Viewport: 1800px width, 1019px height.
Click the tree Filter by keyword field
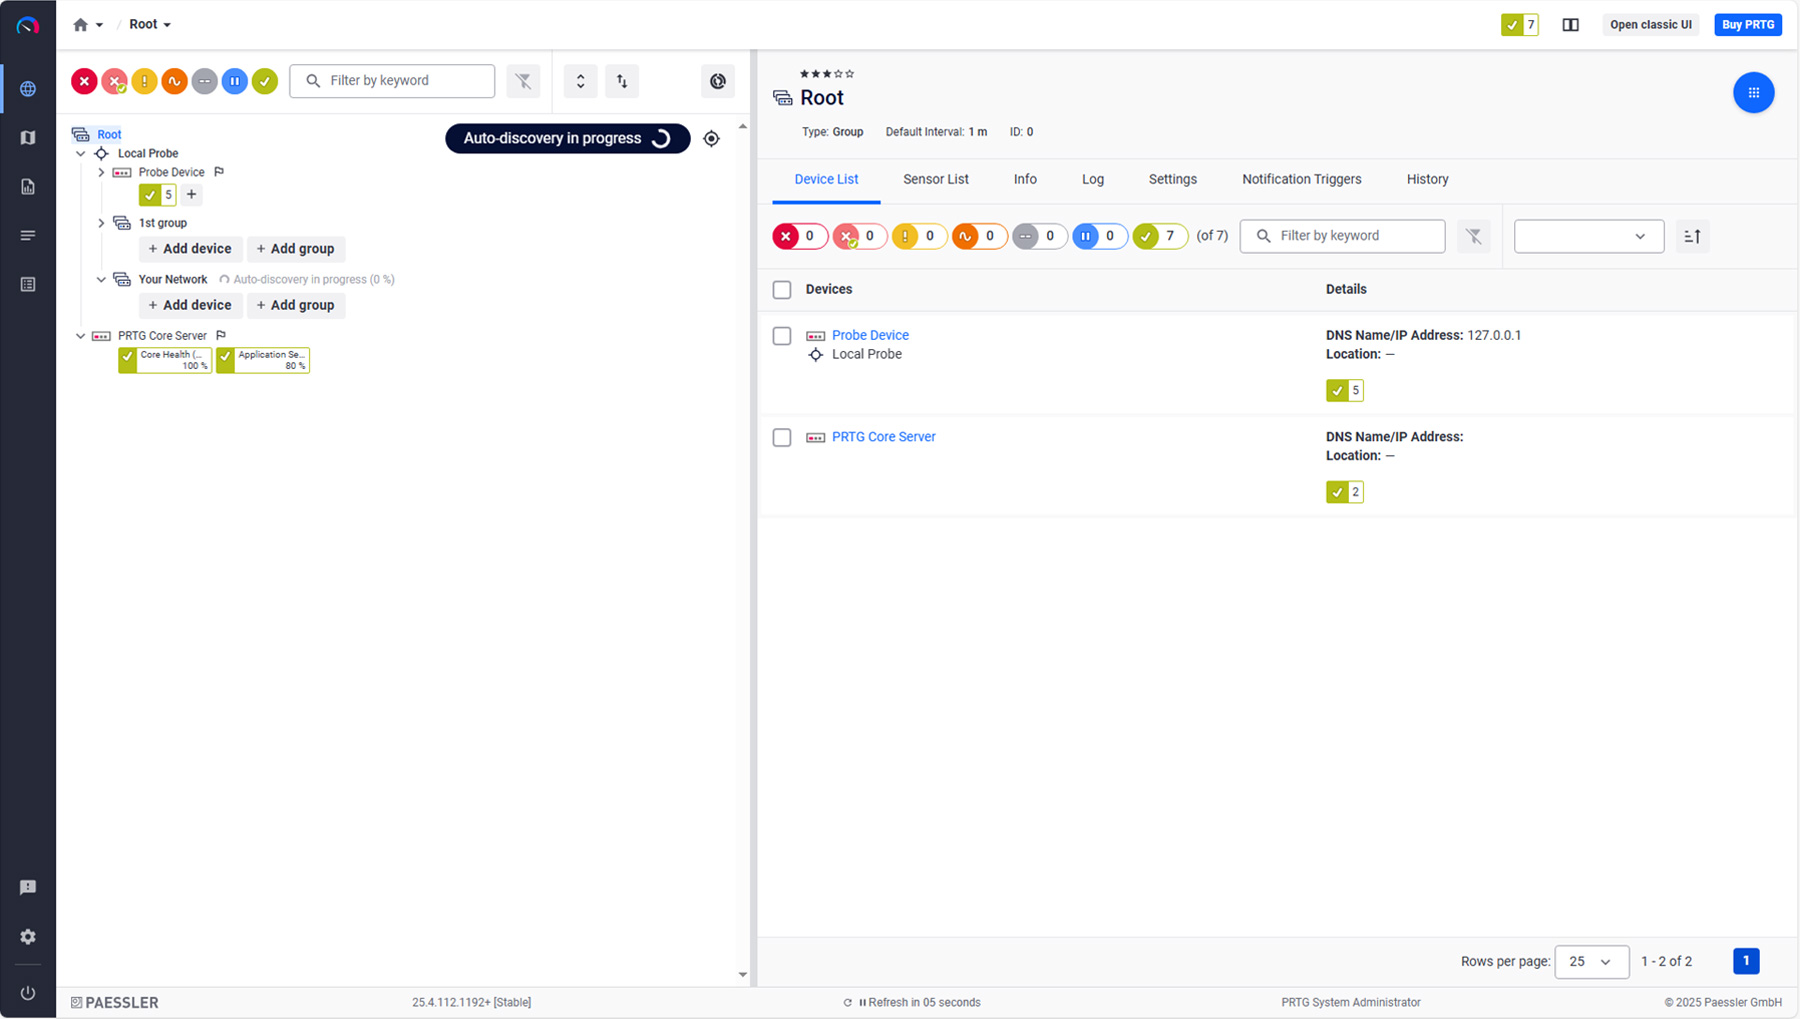(392, 81)
